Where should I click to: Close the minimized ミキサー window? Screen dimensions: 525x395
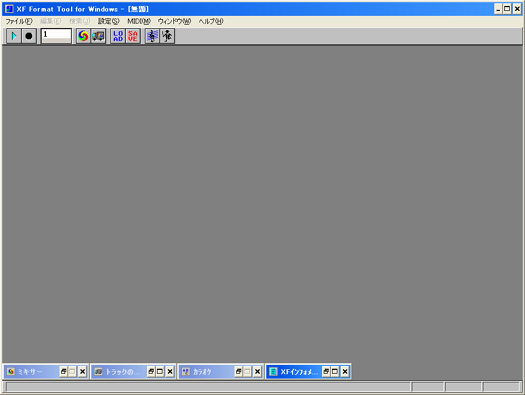coord(82,371)
